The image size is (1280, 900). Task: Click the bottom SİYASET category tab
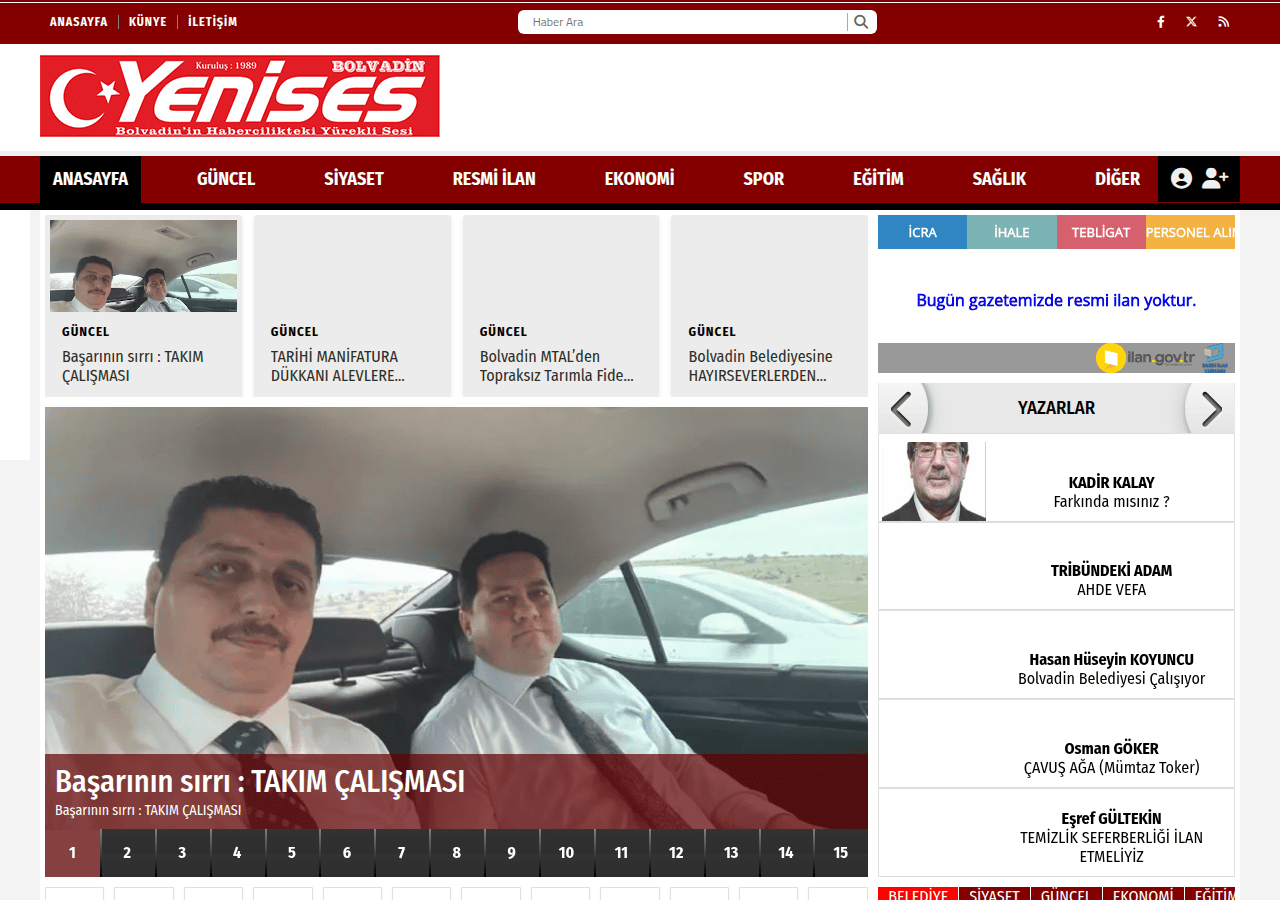pyautogui.click(x=994, y=894)
